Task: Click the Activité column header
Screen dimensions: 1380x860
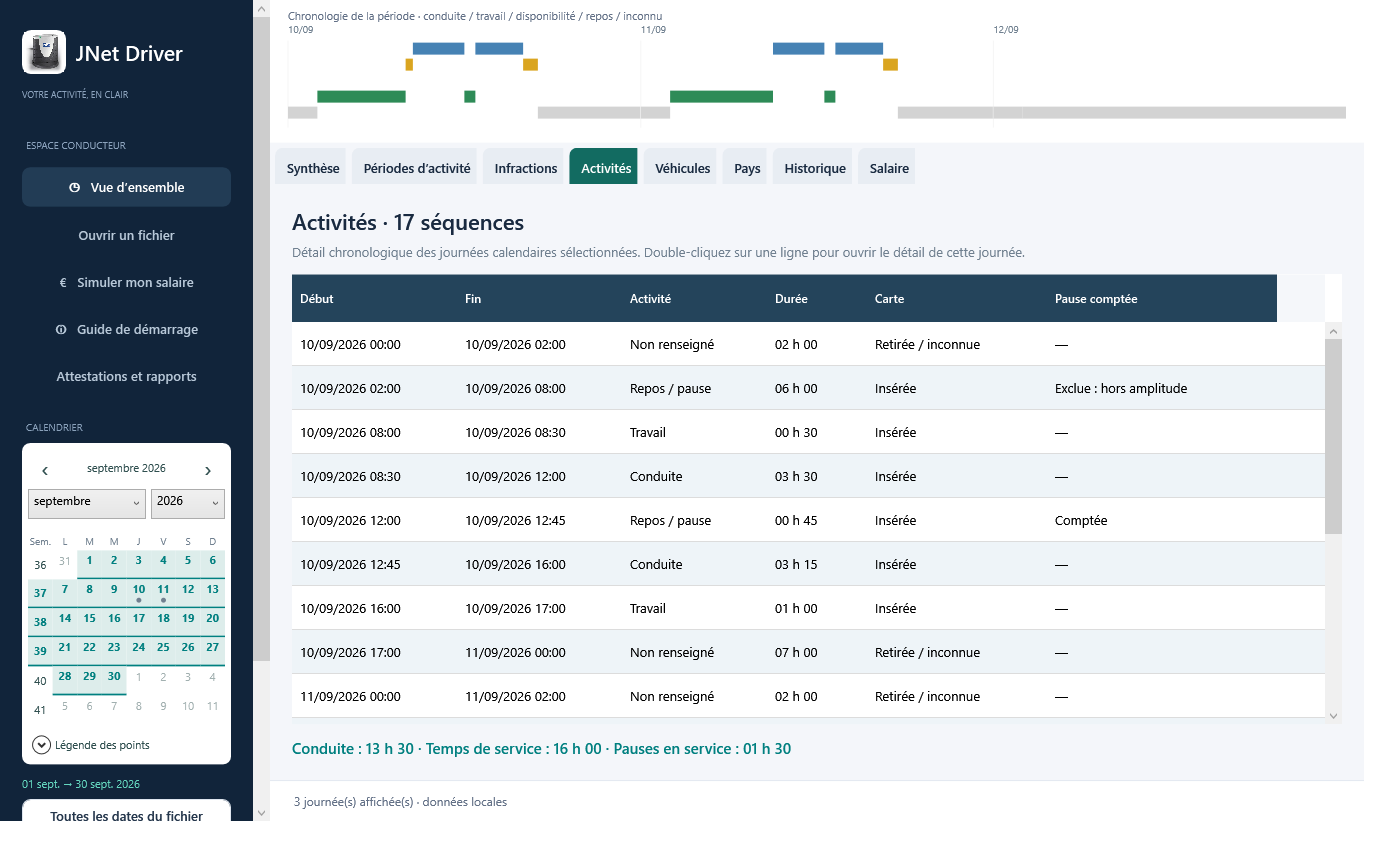Action: click(x=694, y=298)
